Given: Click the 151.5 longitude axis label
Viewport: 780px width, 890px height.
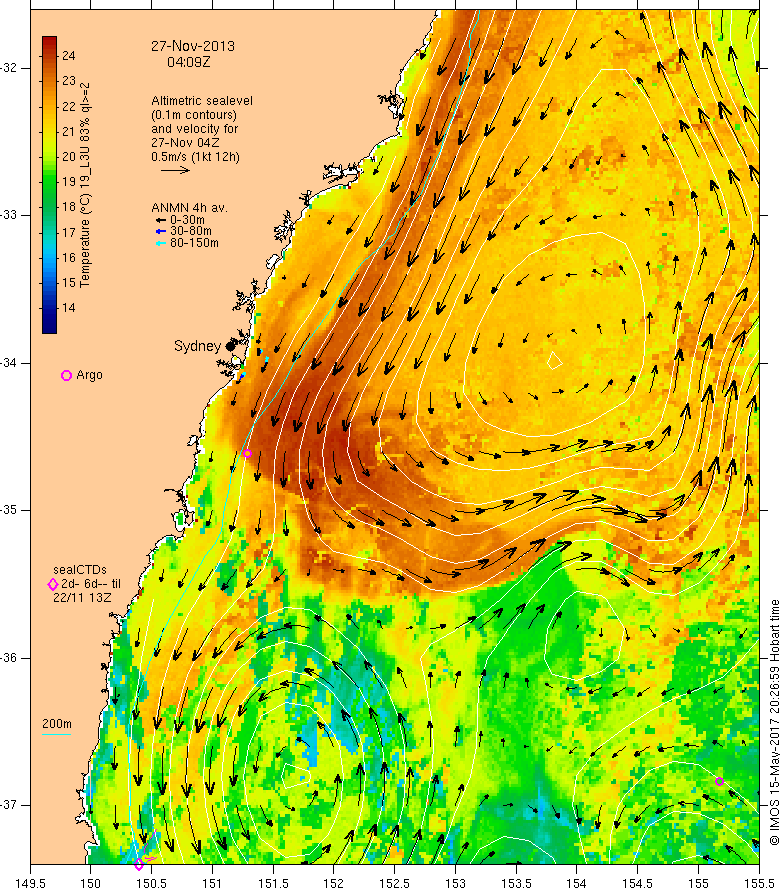Looking at the screenshot, I should (274, 883).
